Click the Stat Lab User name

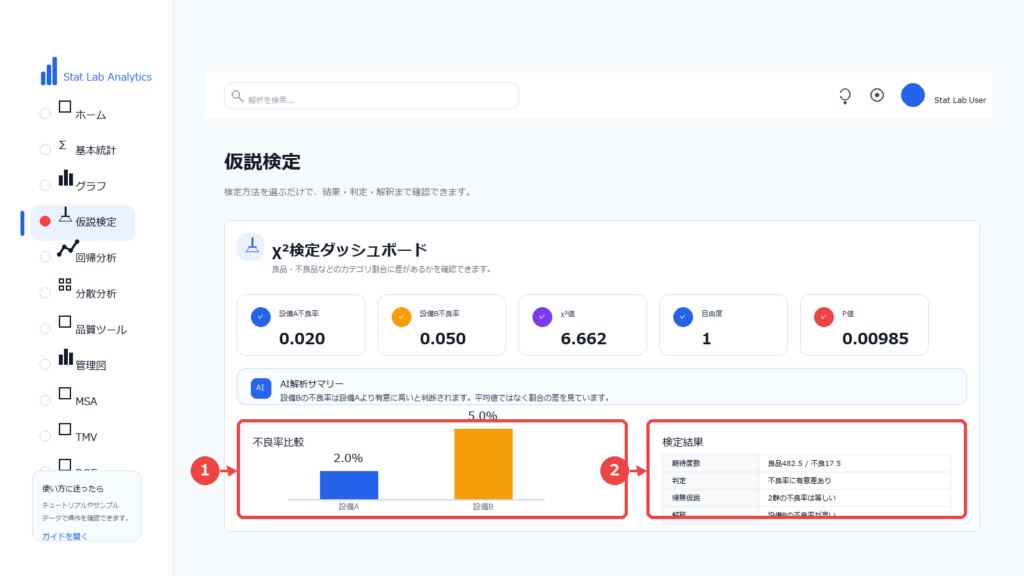pyautogui.click(x=959, y=101)
